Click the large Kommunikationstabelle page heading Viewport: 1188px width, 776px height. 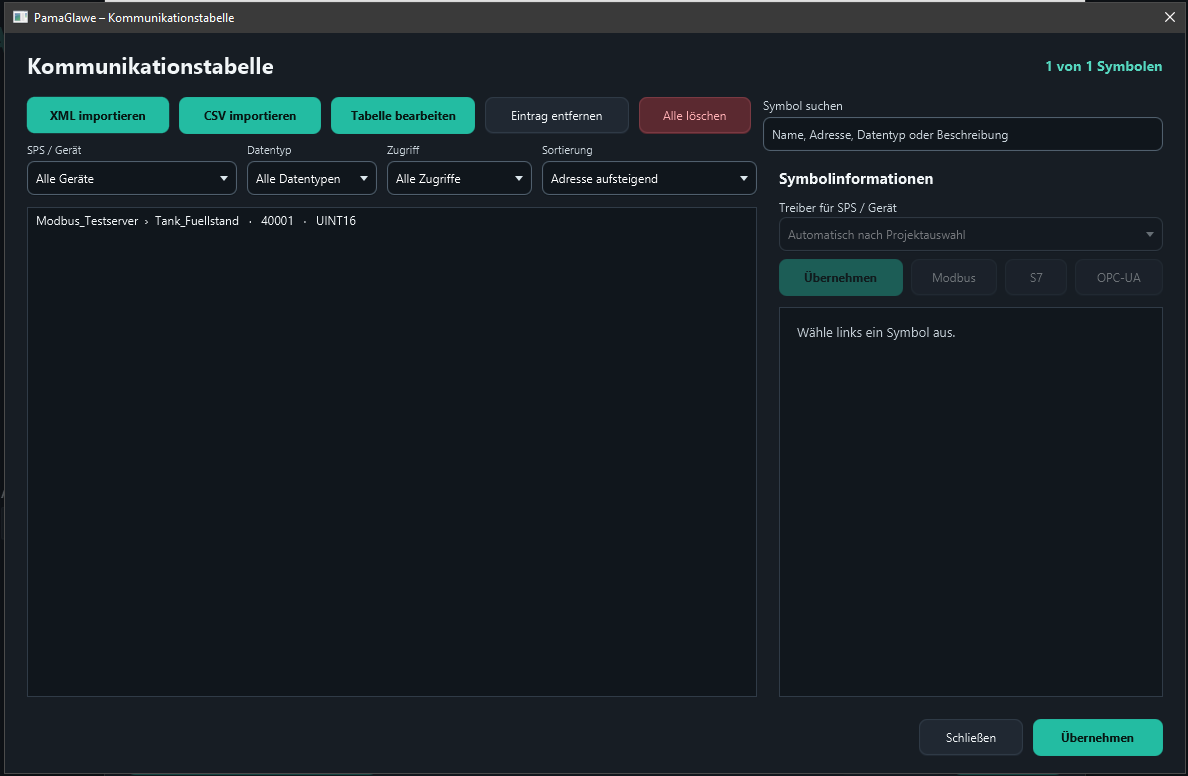(x=150, y=66)
